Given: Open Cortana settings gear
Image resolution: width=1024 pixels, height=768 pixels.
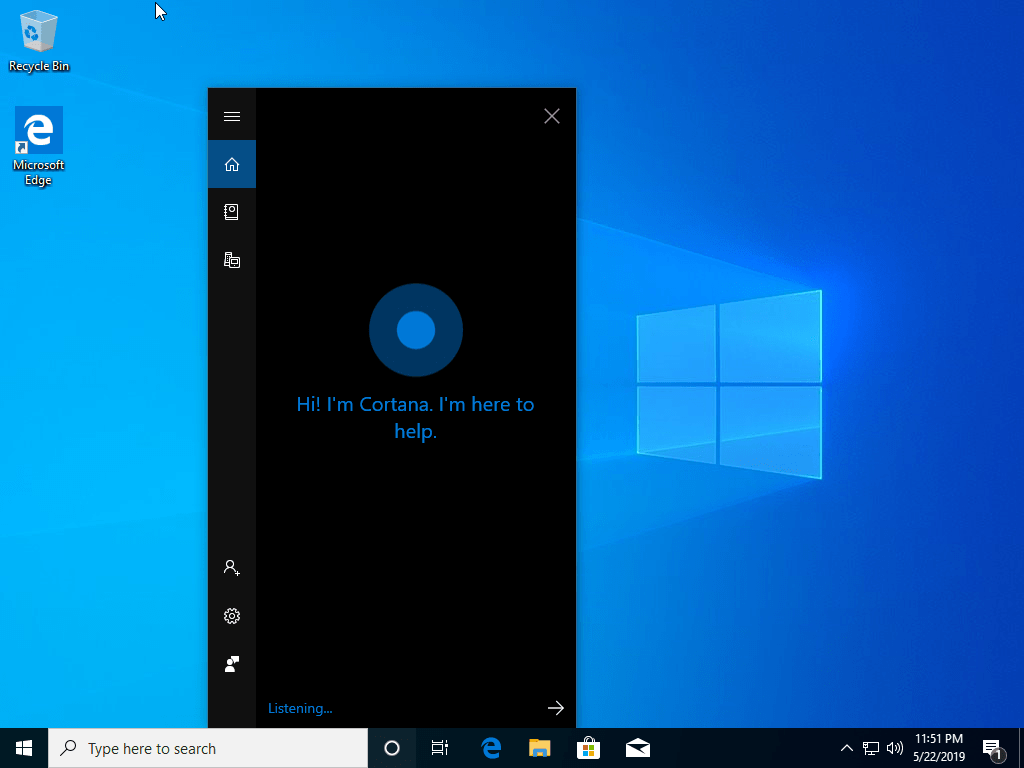Looking at the screenshot, I should (x=232, y=616).
